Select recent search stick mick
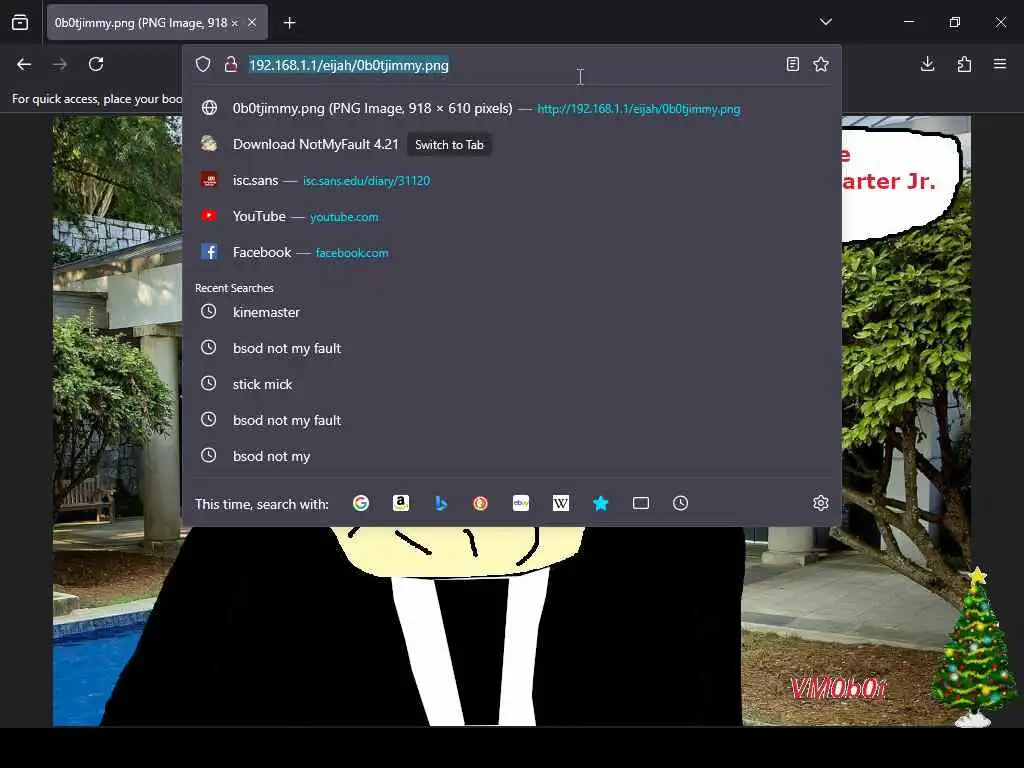Viewport: 1024px width, 768px height. pyautogui.click(x=511, y=384)
